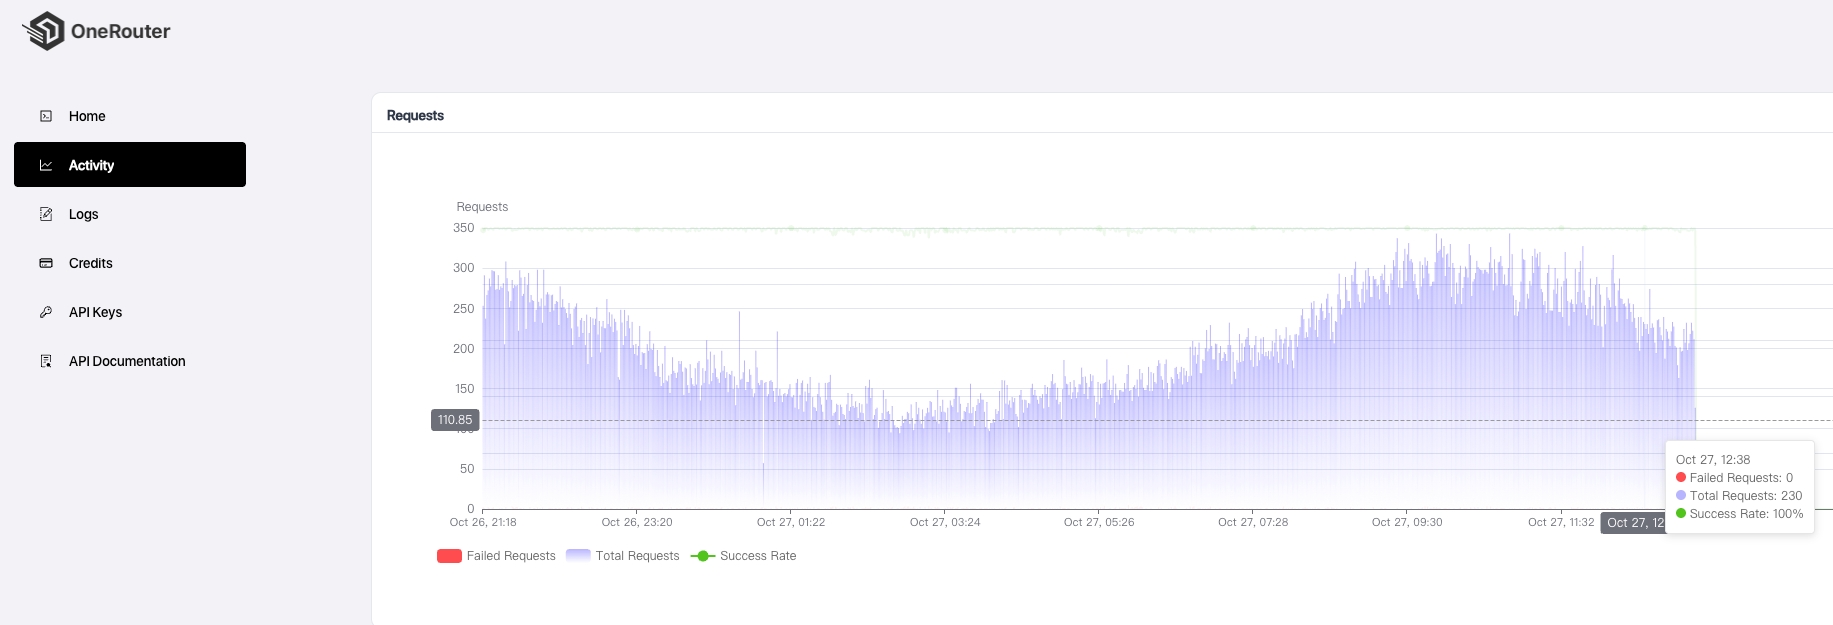The width and height of the screenshot is (1833, 625).
Task: Toggle Success Rate legend label
Action: (758, 556)
